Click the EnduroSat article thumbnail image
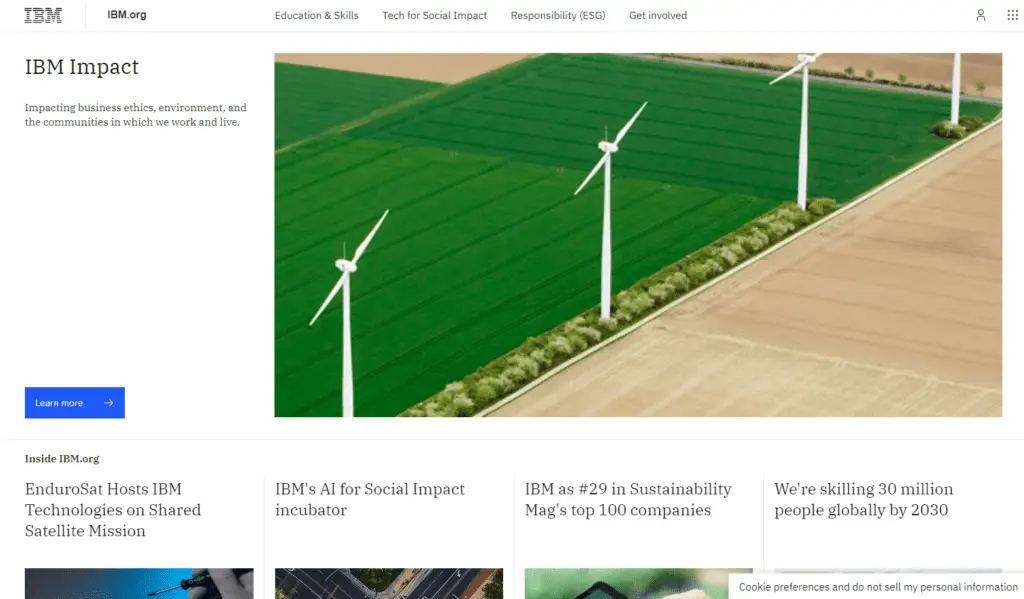The height and width of the screenshot is (599, 1024). (x=139, y=583)
